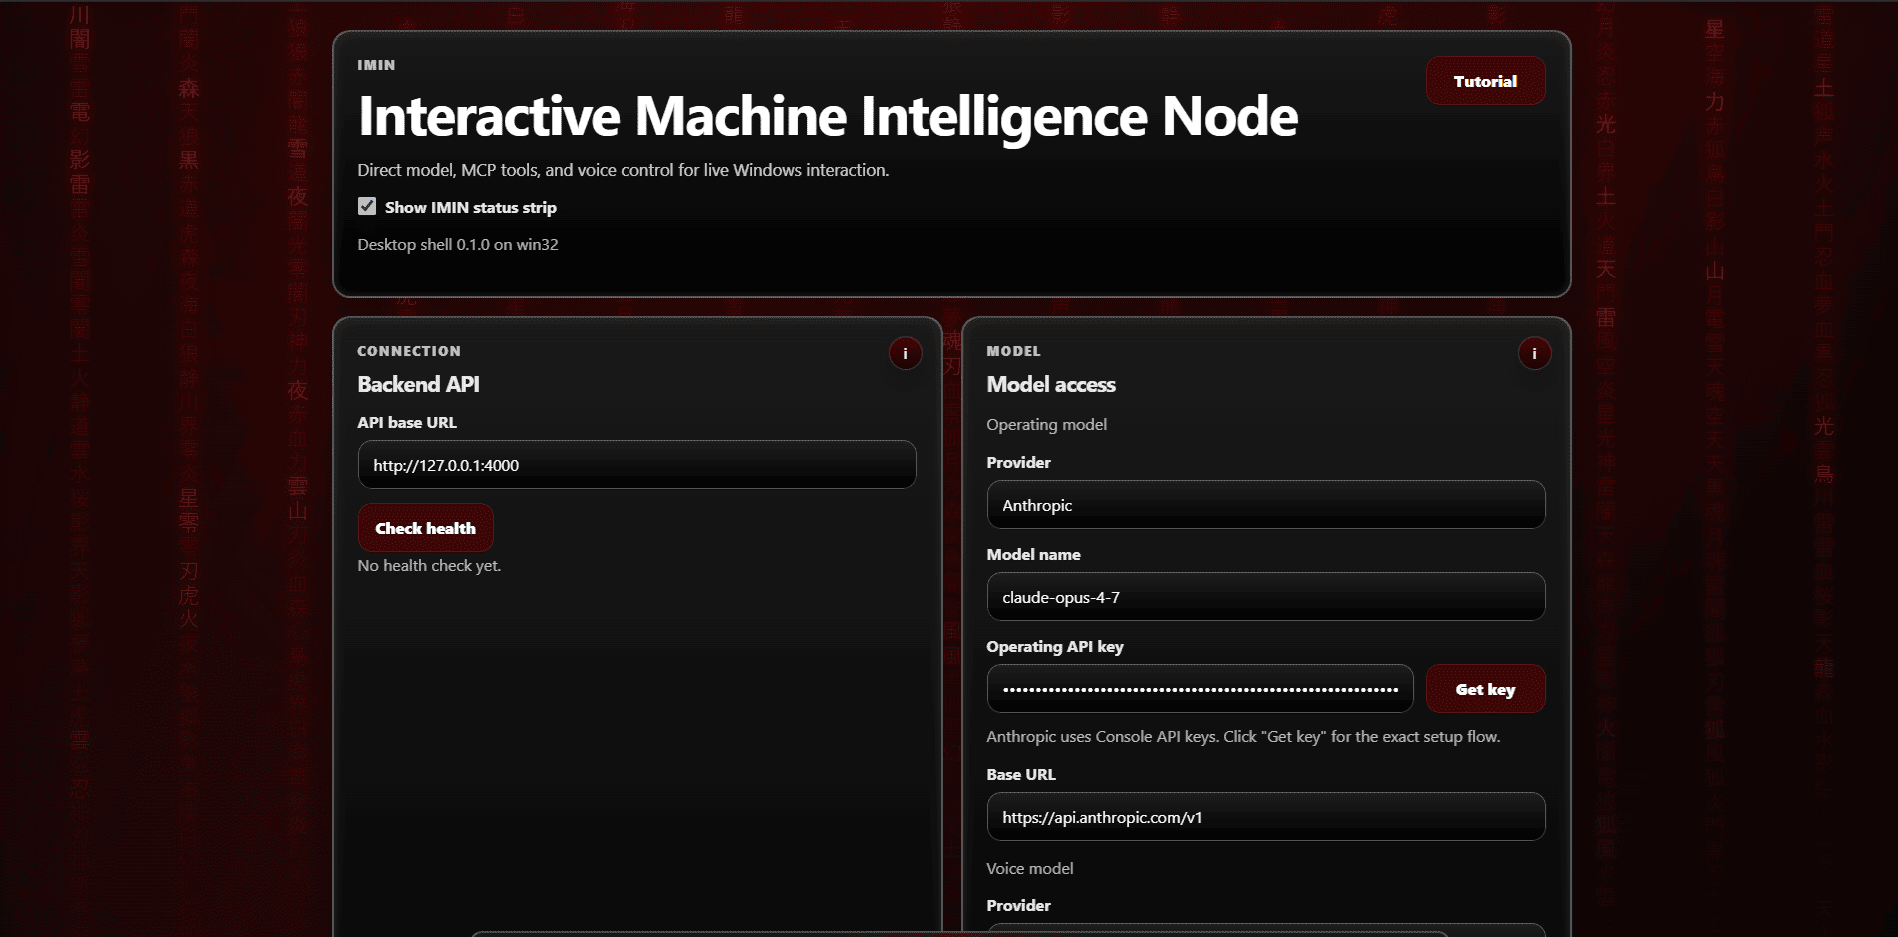Image resolution: width=1898 pixels, height=937 pixels.
Task: Click the IMIN label above the title
Action: [376, 65]
